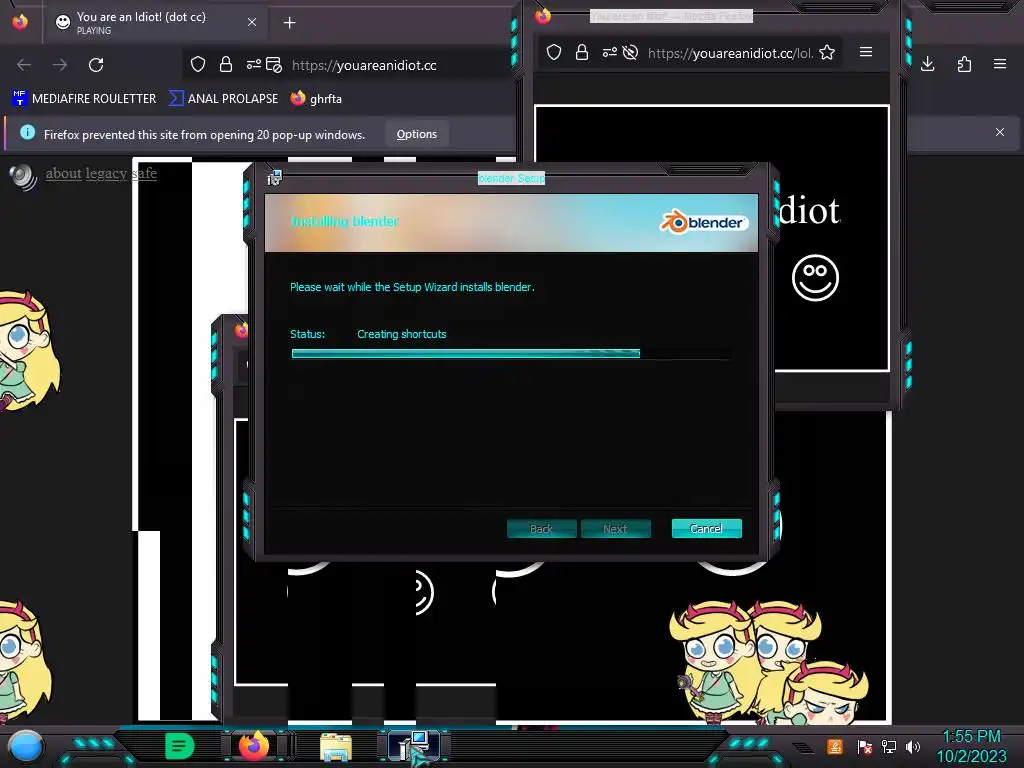Open the main Firefox hamburger menu
The height and width of the screenshot is (768, 1024).
pyautogui.click(x=1000, y=64)
